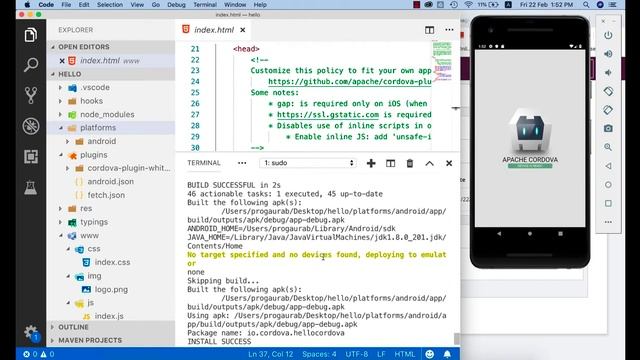Close index.html in Open Editors list

pyautogui.click(x=62, y=61)
